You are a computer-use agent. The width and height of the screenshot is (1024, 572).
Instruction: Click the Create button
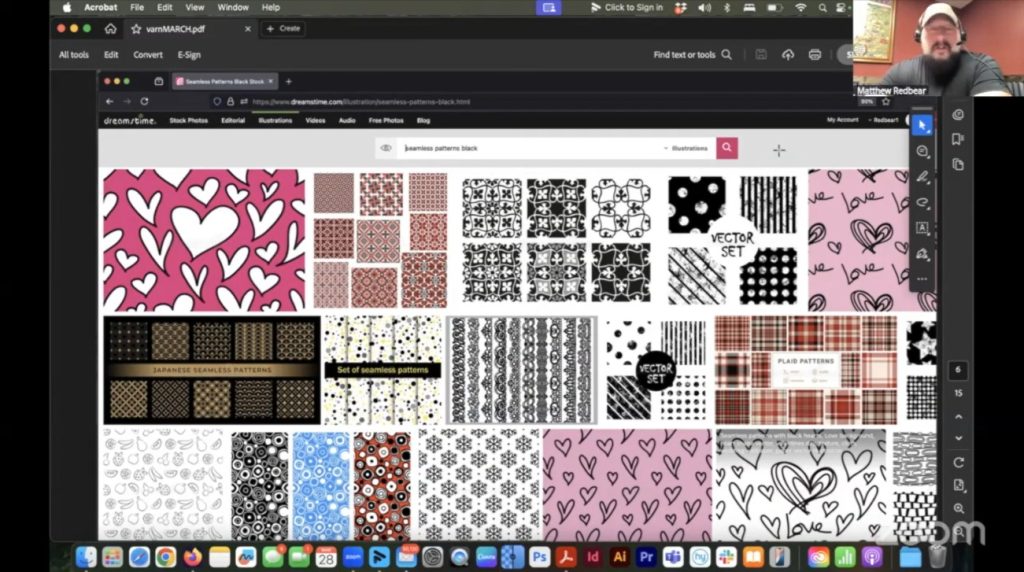[x=283, y=29]
